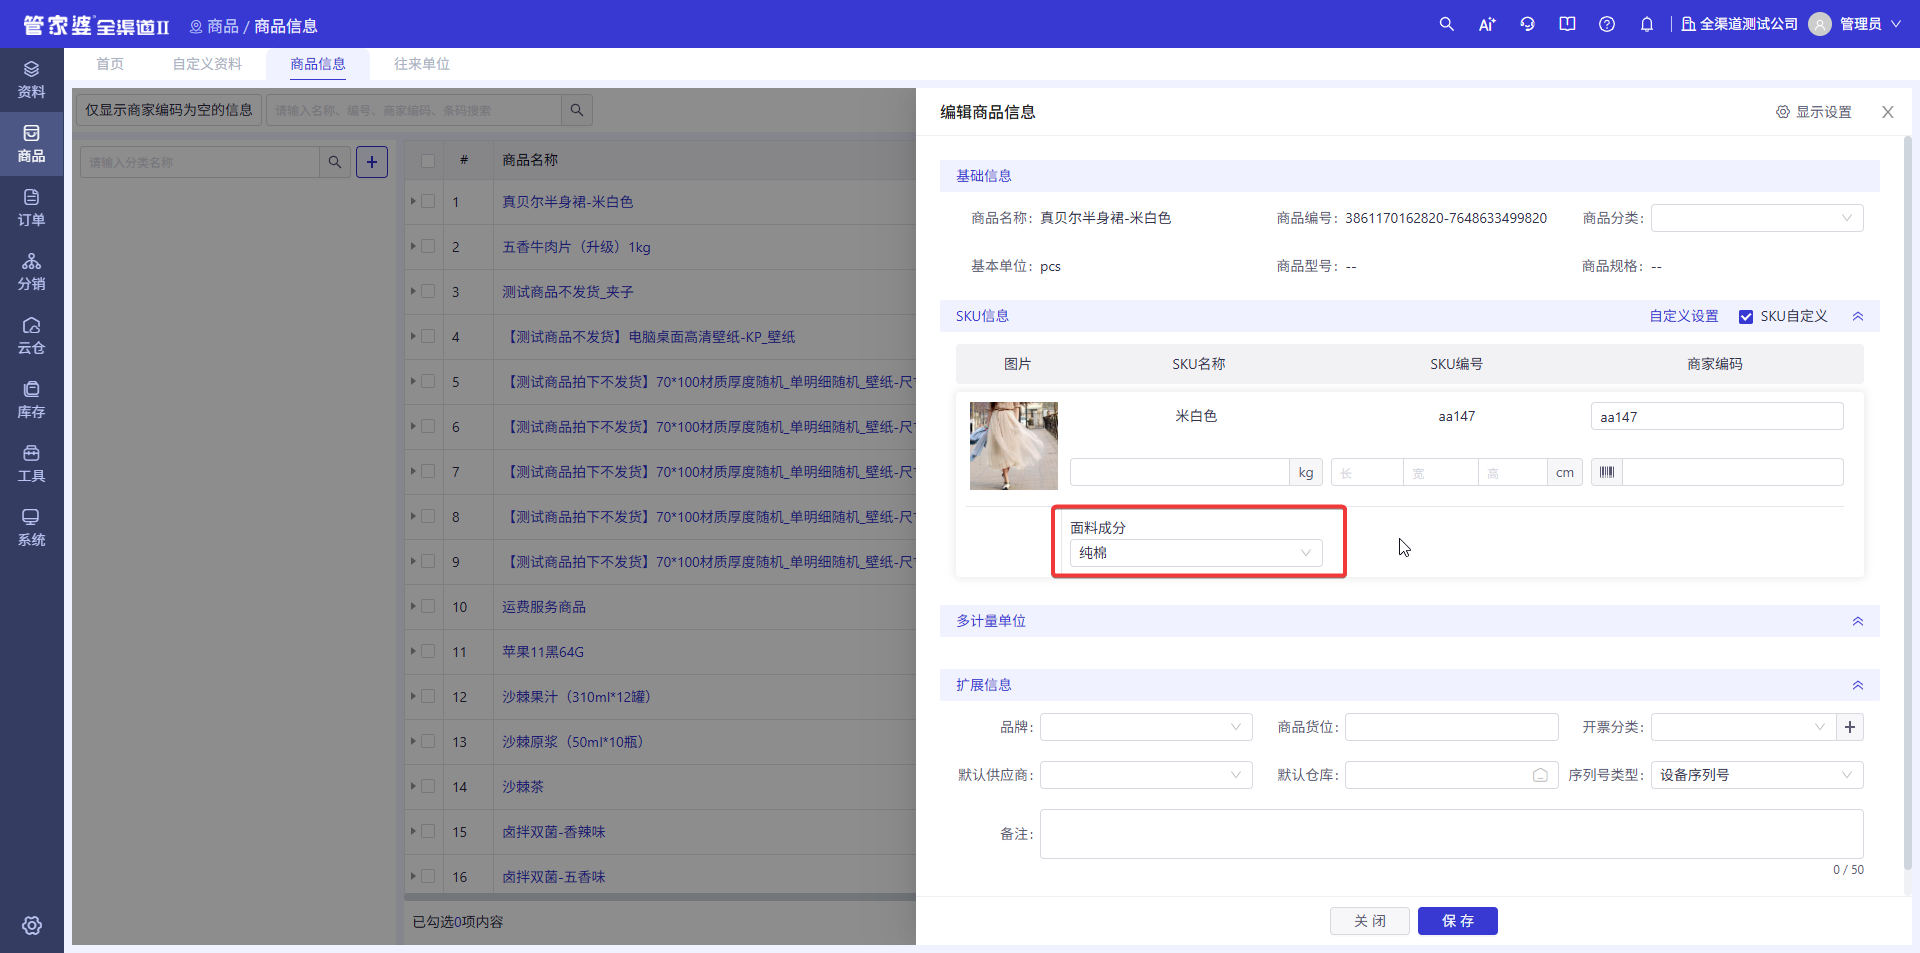Open the 开票分类 dropdown
Viewport: 1920px width, 953px height.
pos(1743,727)
